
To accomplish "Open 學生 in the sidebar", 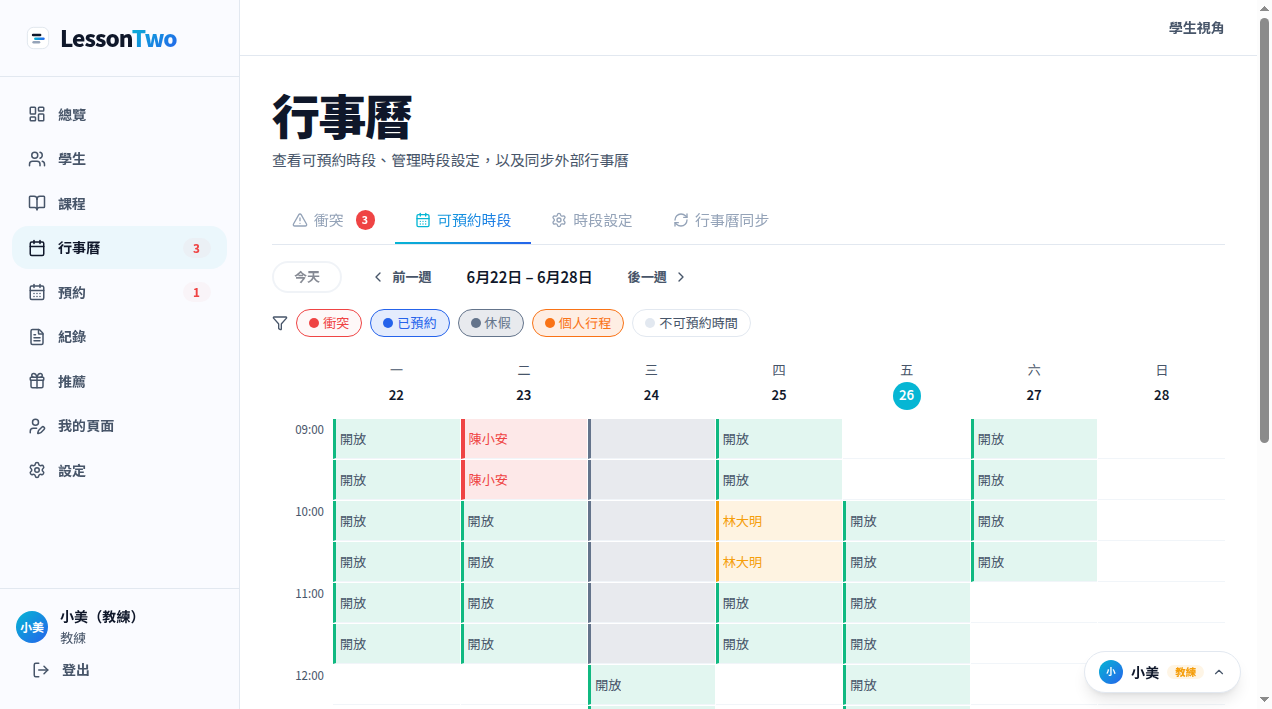I will tap(119, 159).
